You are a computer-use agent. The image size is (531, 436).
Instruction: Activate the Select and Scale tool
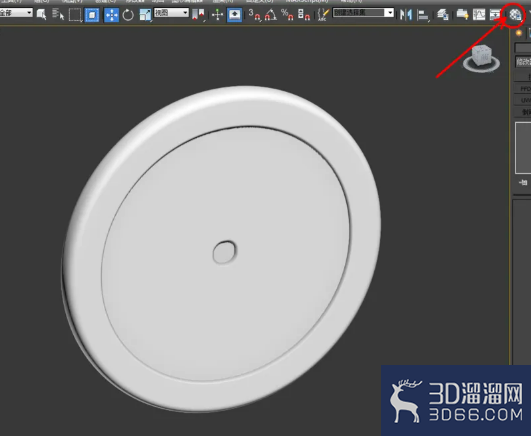tap(145, 15)
